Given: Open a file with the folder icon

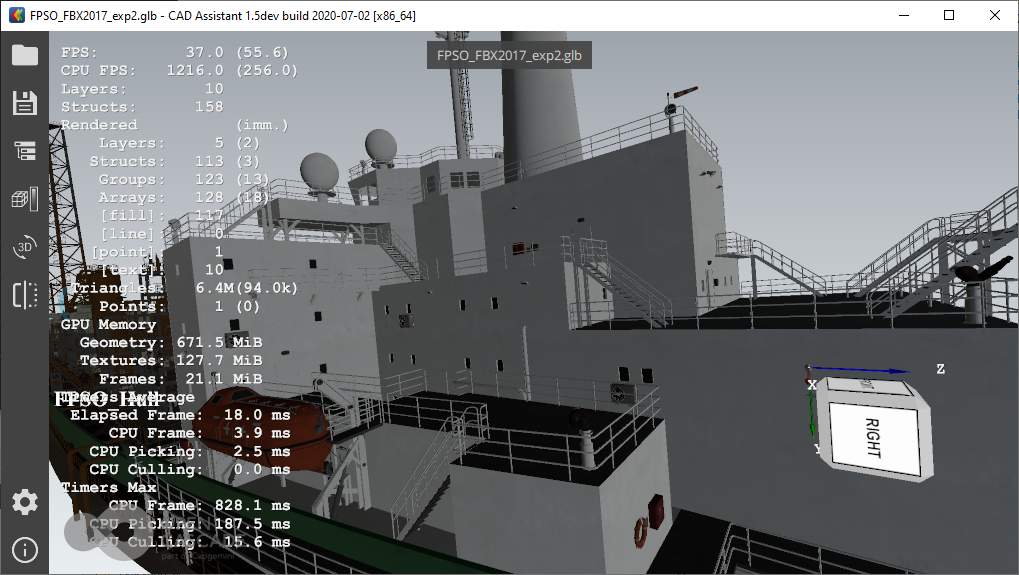Looking at the screenshot, I should coord(24,55).
